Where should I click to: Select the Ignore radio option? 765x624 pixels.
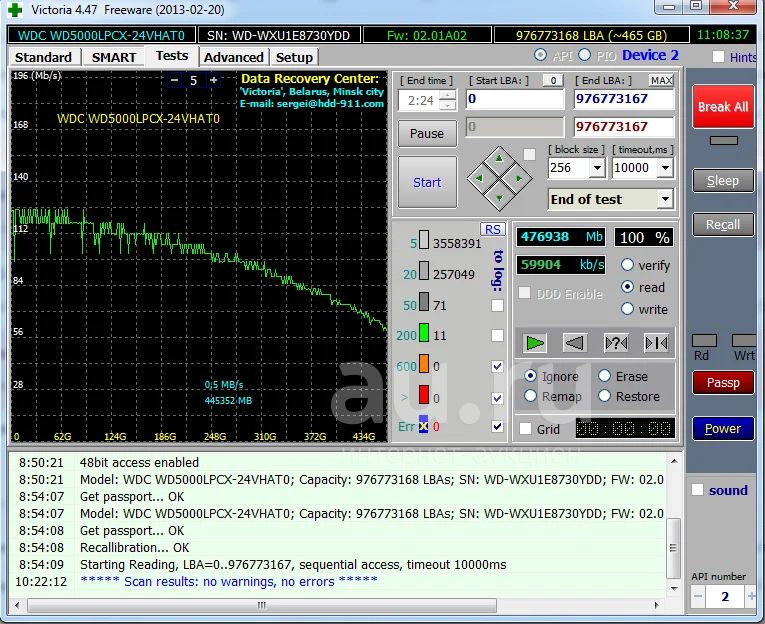point(531,376)
